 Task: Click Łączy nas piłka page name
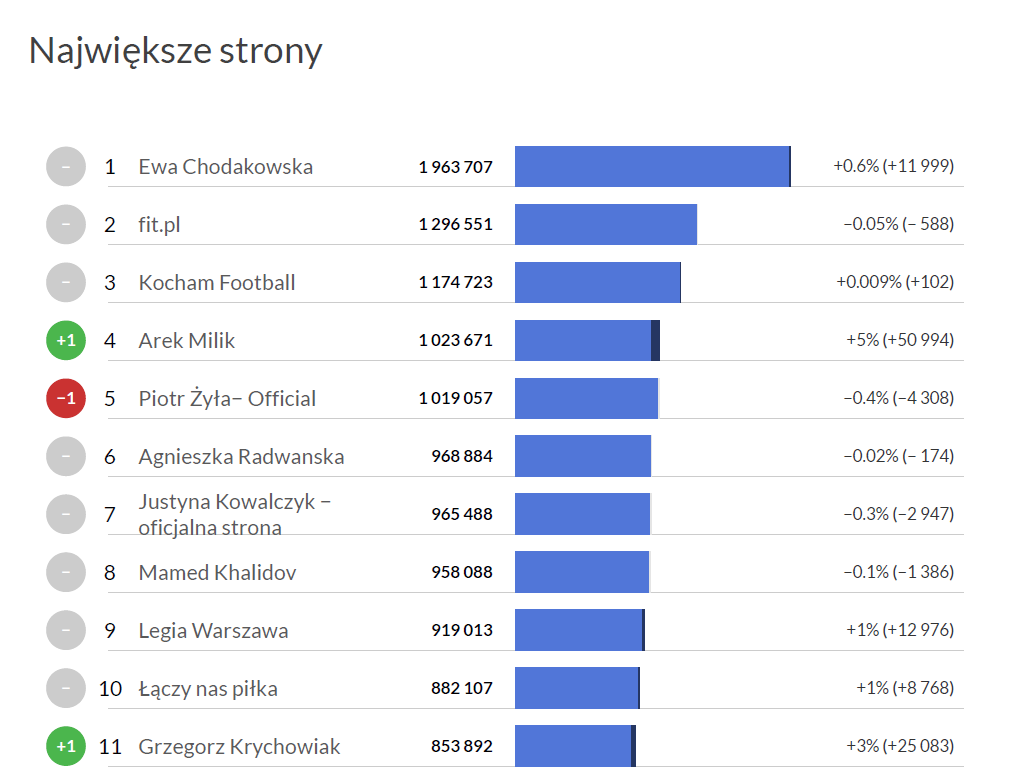pyautogui.click(x=208, y=689)
